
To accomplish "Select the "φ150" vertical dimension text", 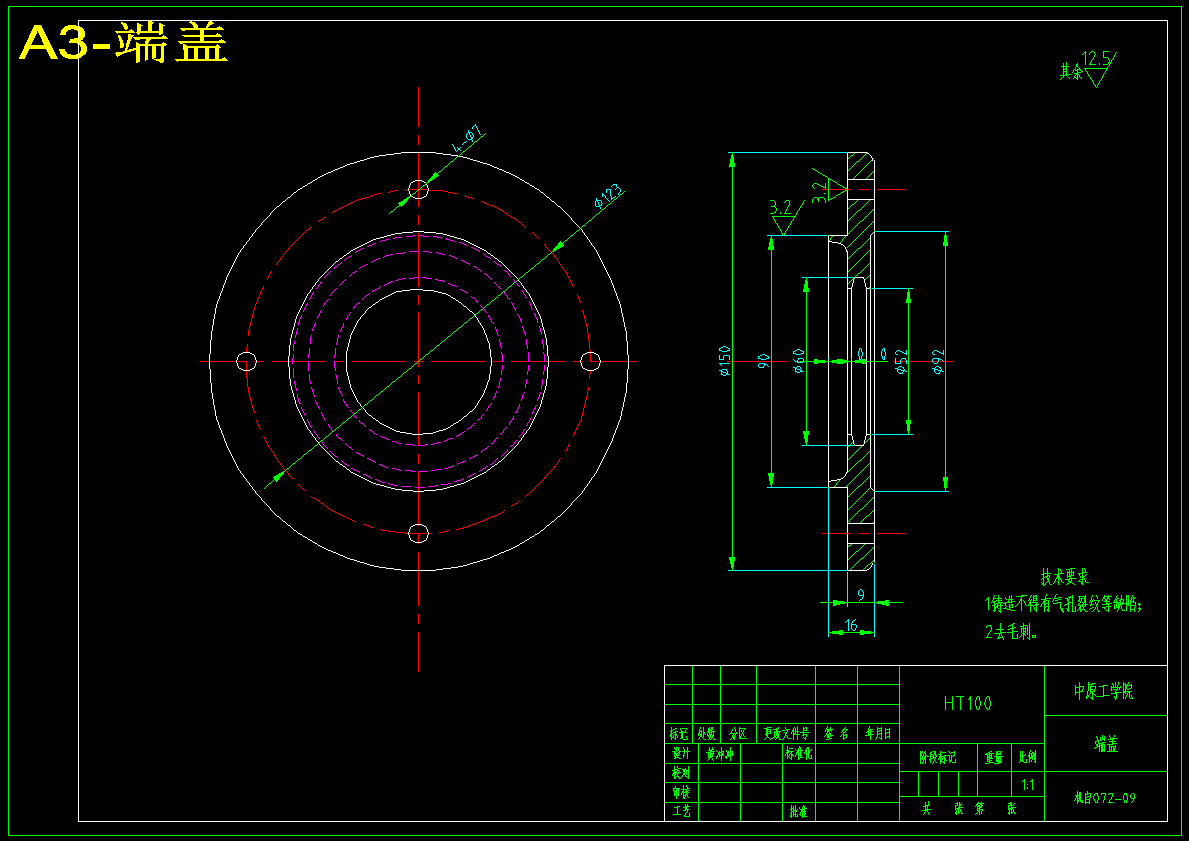I will [724, 361].
